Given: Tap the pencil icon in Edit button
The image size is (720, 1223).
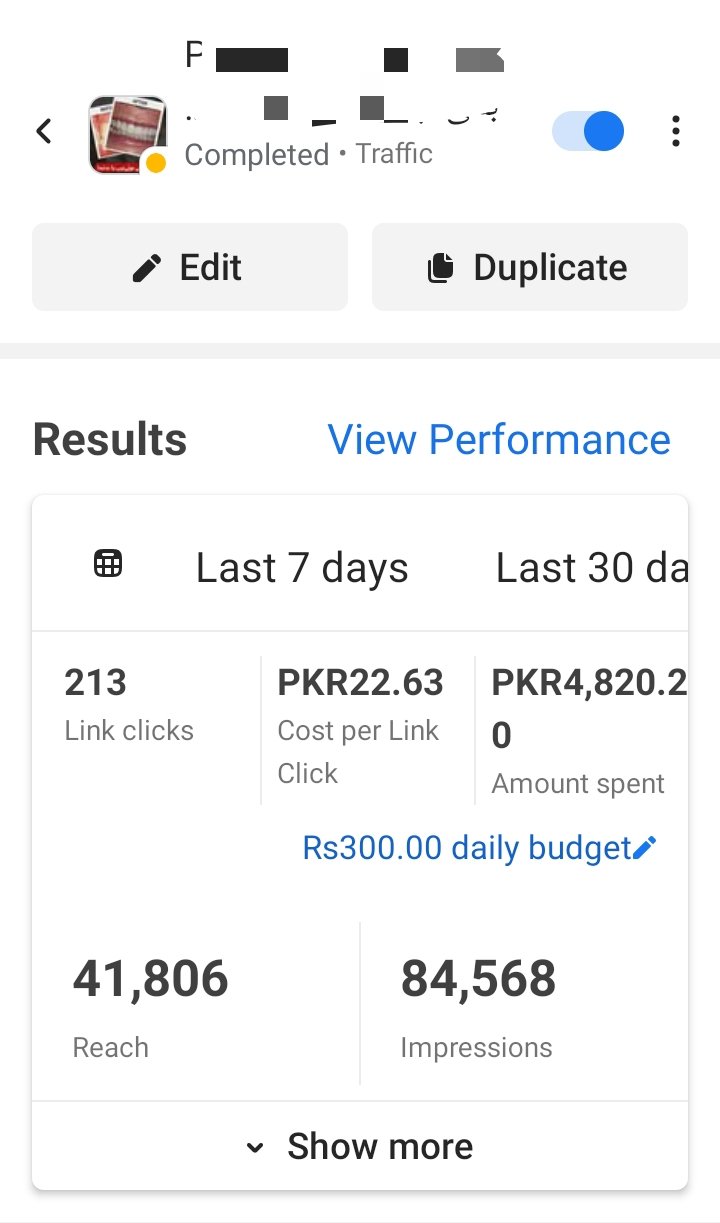Looking at the screenshot, I should (147, 268).
